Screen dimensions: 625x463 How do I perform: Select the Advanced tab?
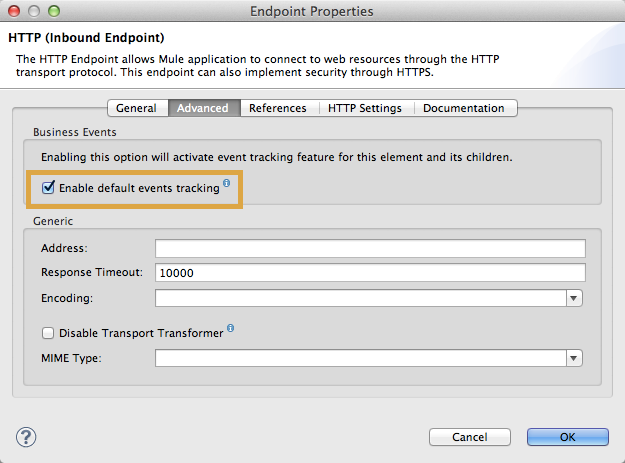pyautogui.click(x=203, y=108)
